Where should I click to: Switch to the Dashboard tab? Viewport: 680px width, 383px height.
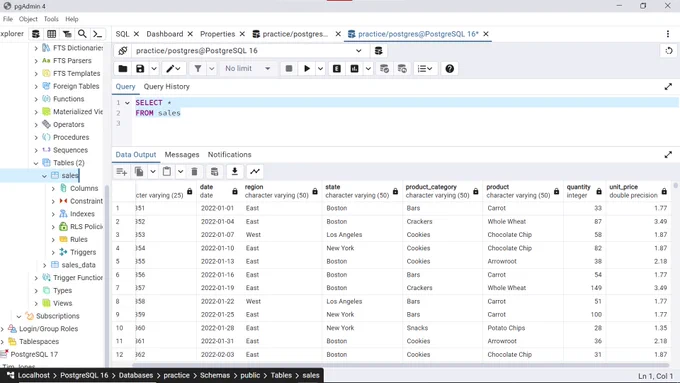165,34
